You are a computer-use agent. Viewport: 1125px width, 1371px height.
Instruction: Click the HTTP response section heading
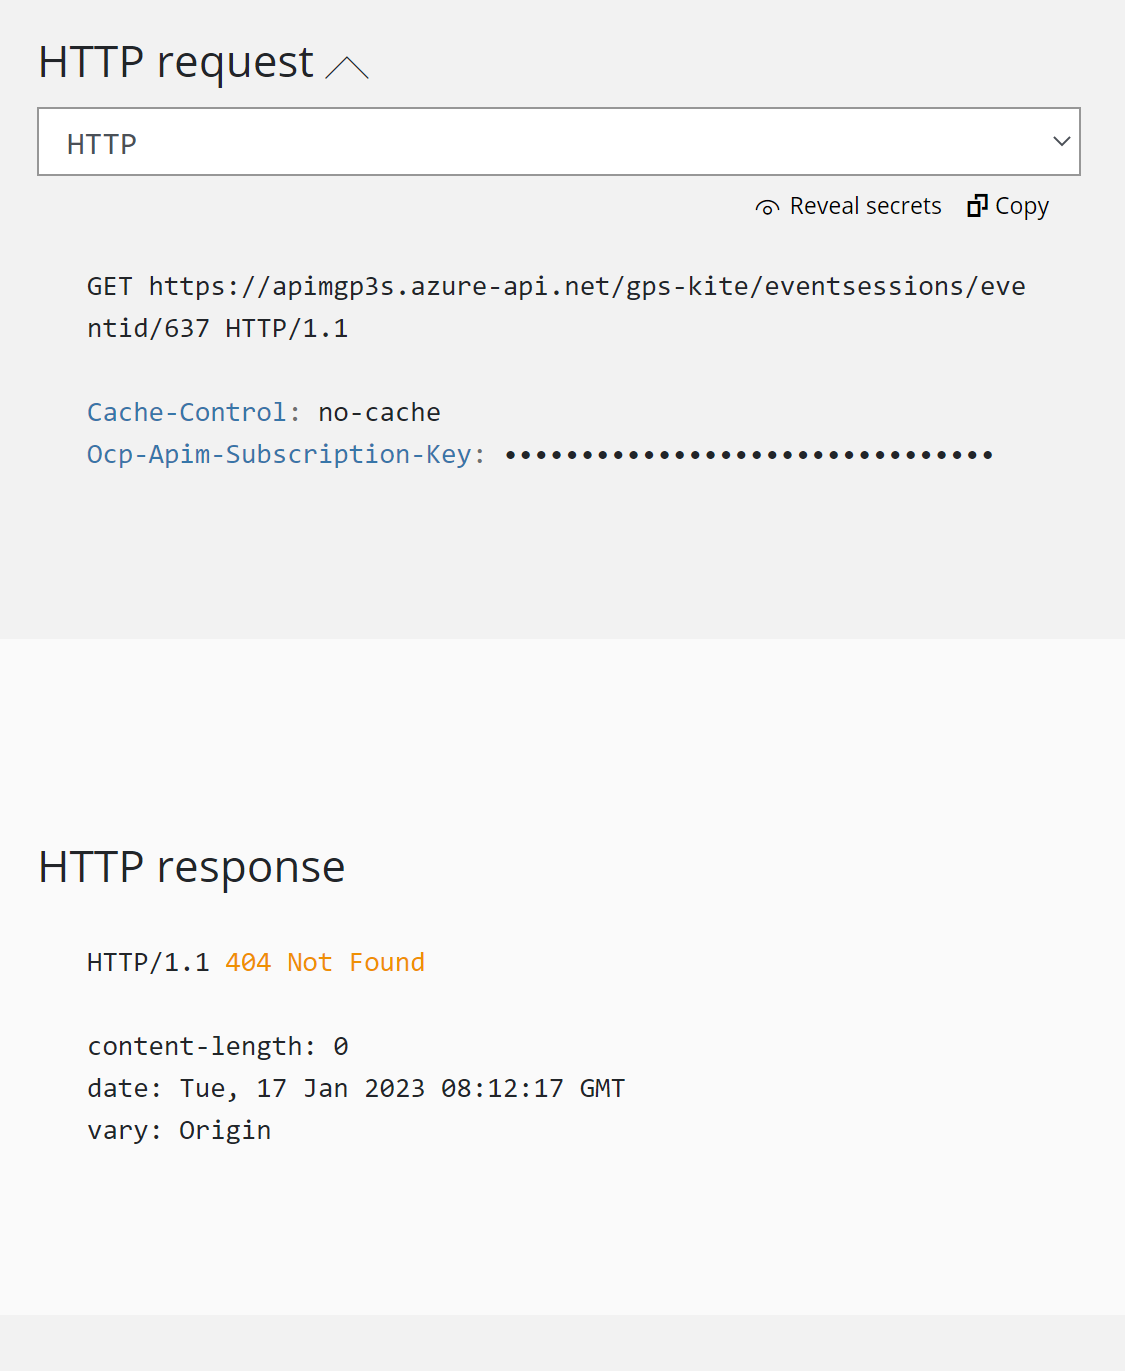(191, 866)
